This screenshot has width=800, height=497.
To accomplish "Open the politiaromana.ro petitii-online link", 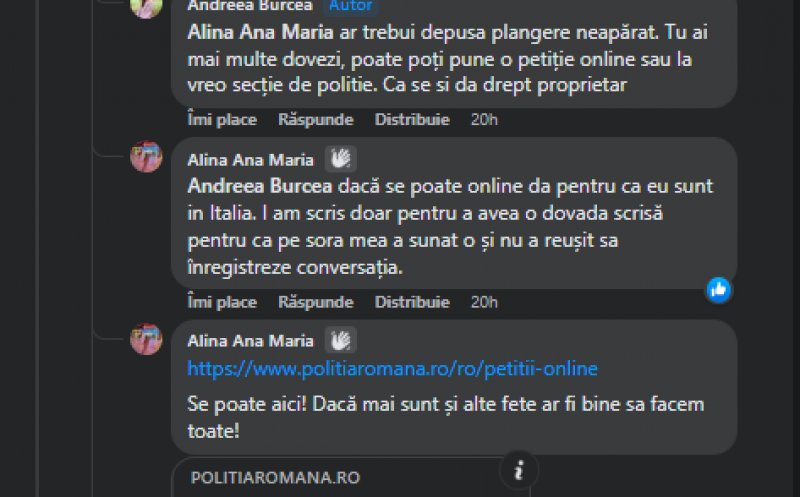I will (392, 369).
